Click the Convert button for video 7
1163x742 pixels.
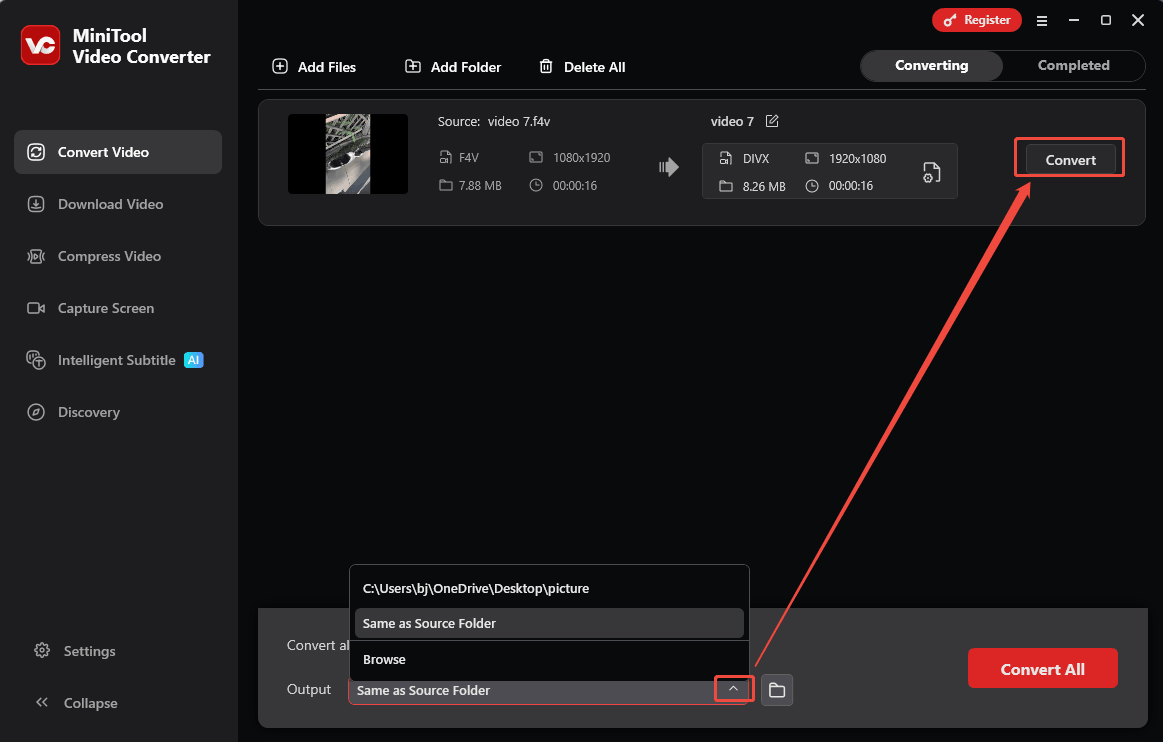point(1069,158)
